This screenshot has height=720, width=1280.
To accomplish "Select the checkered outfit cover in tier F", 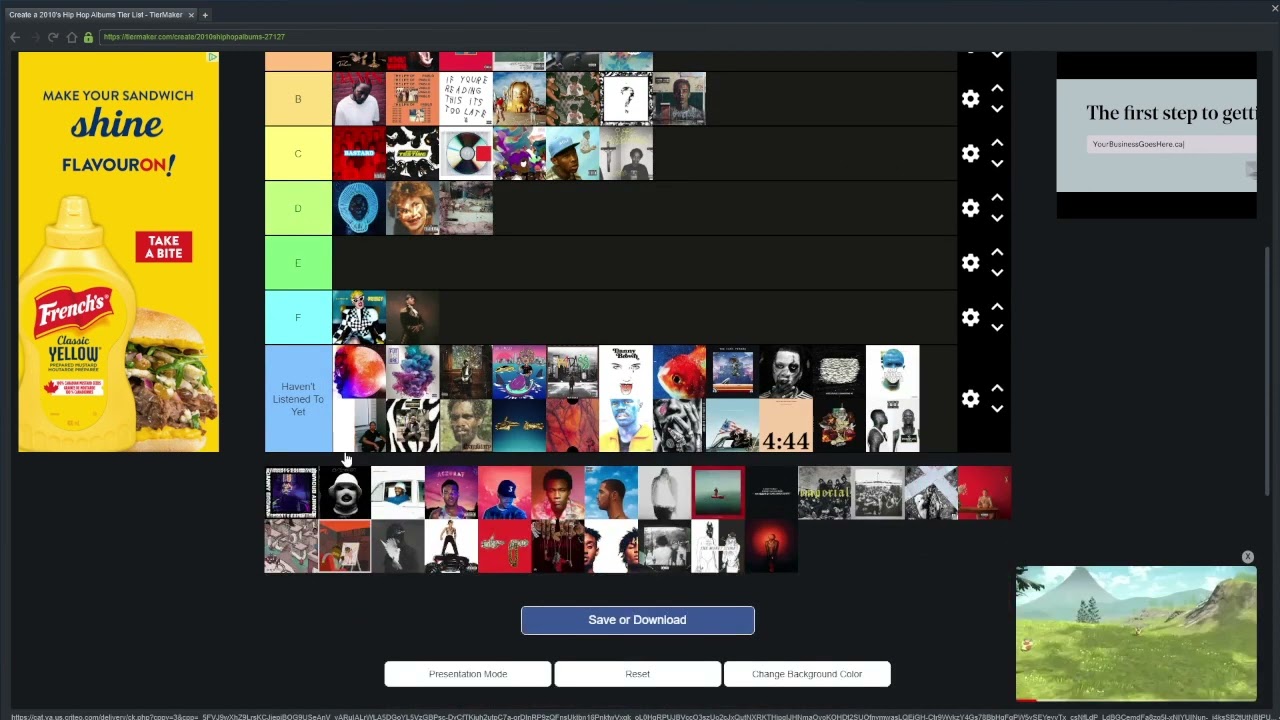I will (x=359, y=317).
